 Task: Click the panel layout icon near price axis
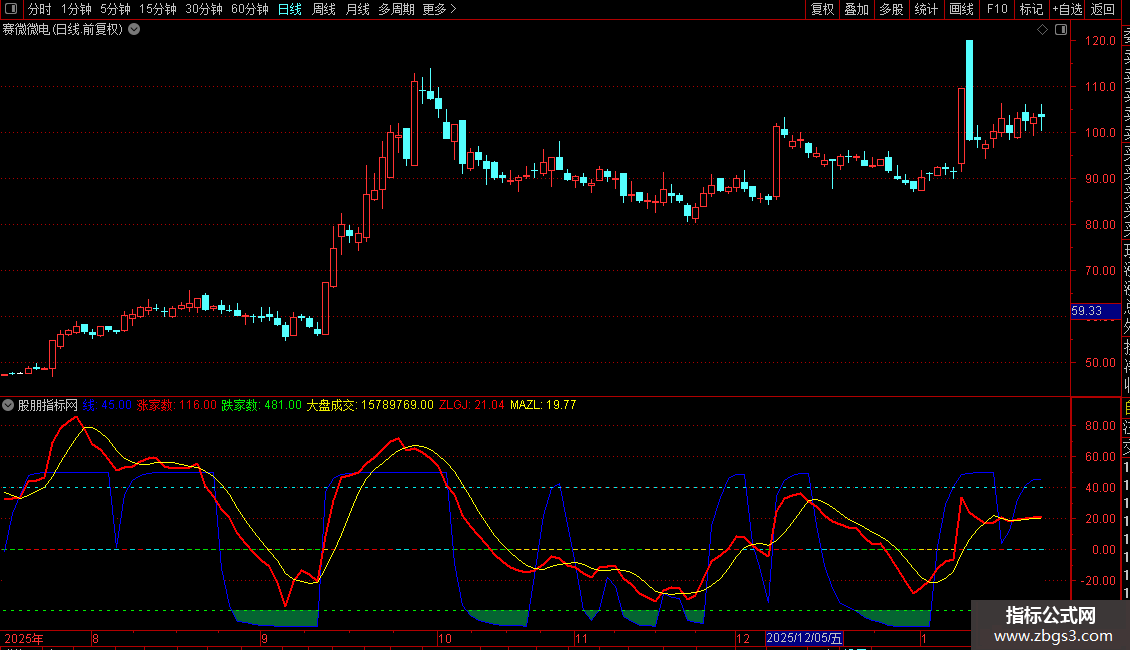click(1059, 29)
